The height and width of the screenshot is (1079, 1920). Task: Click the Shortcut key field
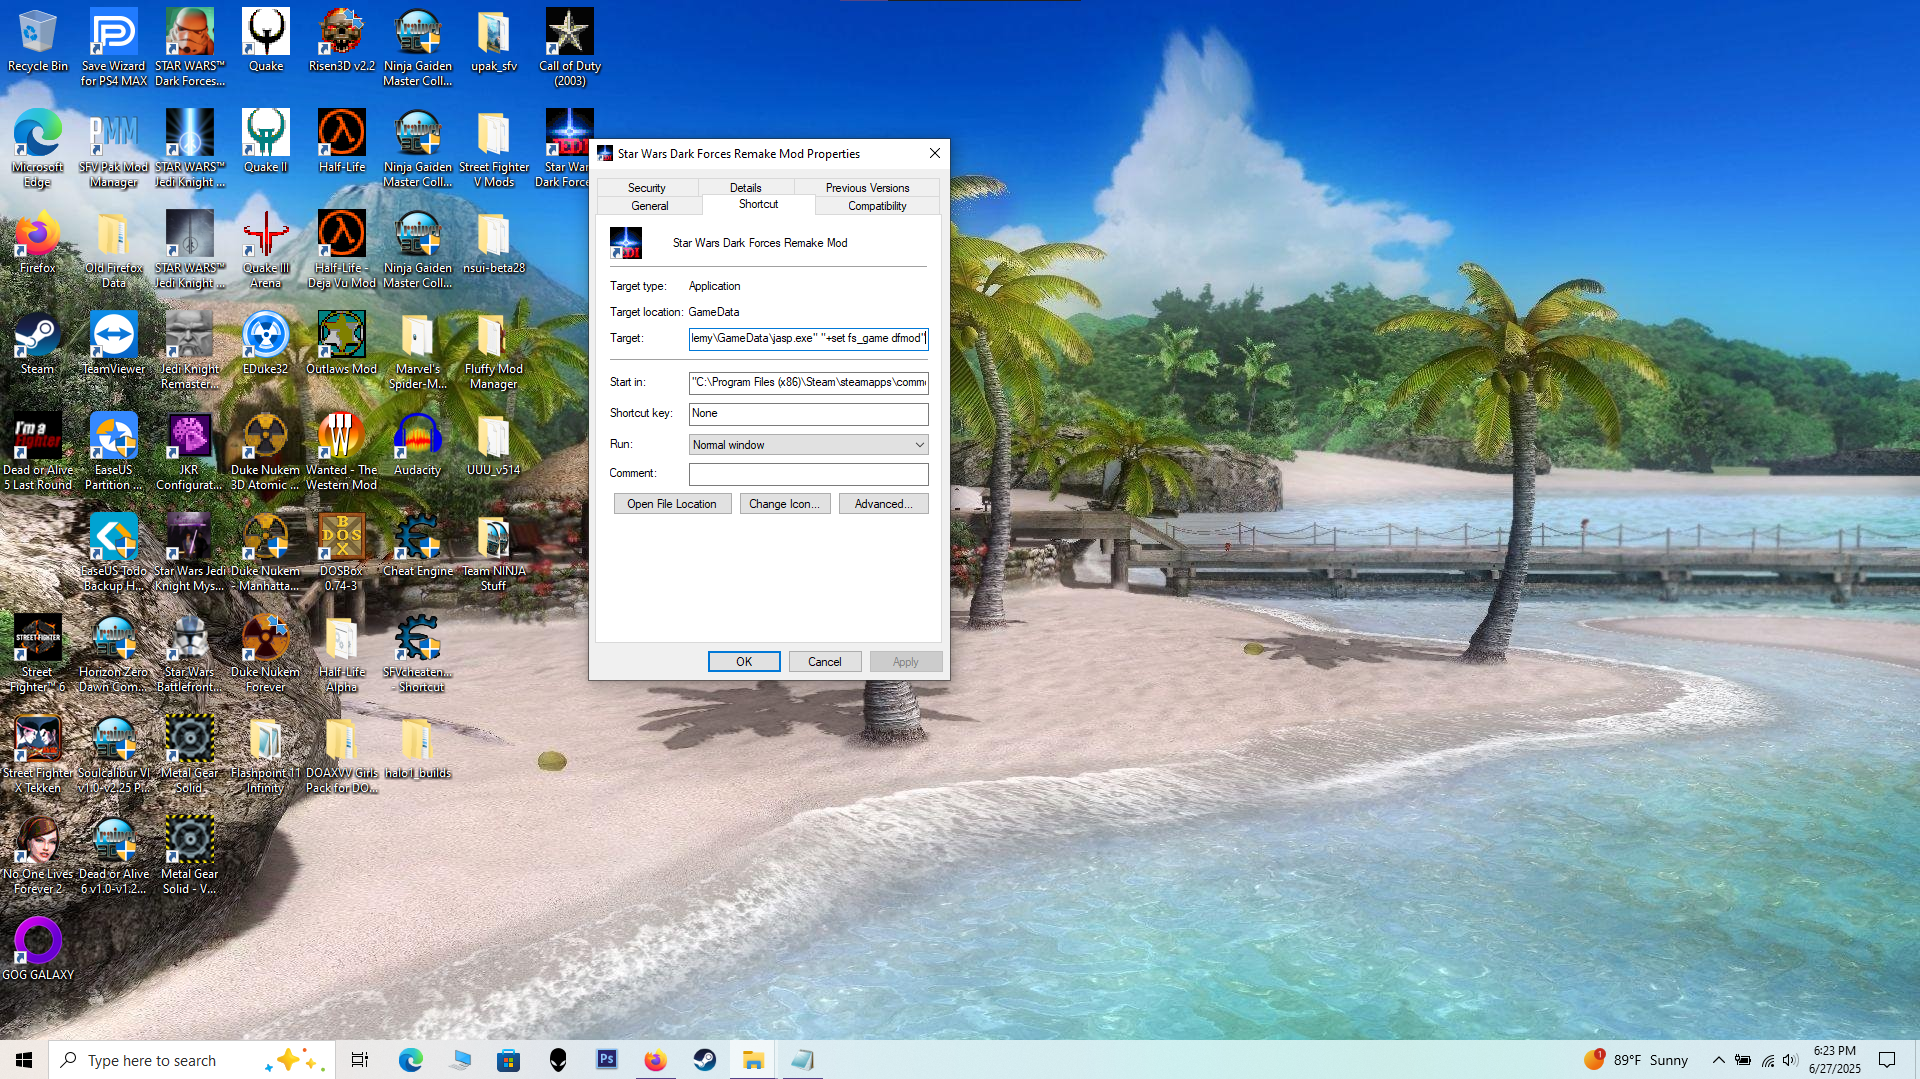click(x=808, y=414)
